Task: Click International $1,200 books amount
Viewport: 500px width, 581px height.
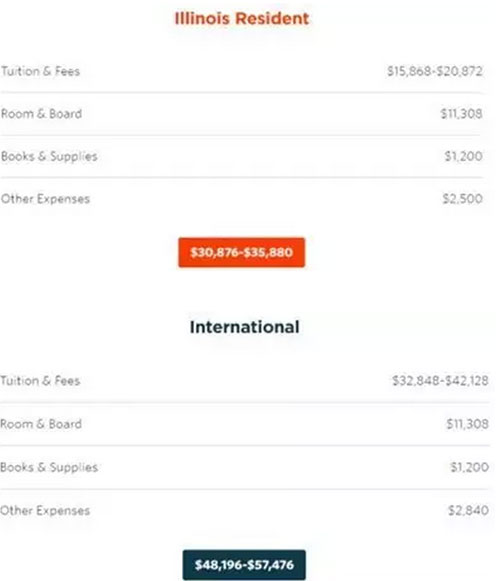Action: 469,467
